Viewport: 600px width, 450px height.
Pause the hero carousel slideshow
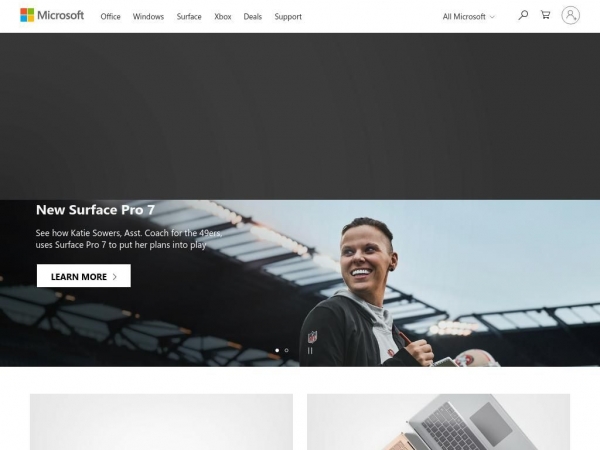pos(310,351)
